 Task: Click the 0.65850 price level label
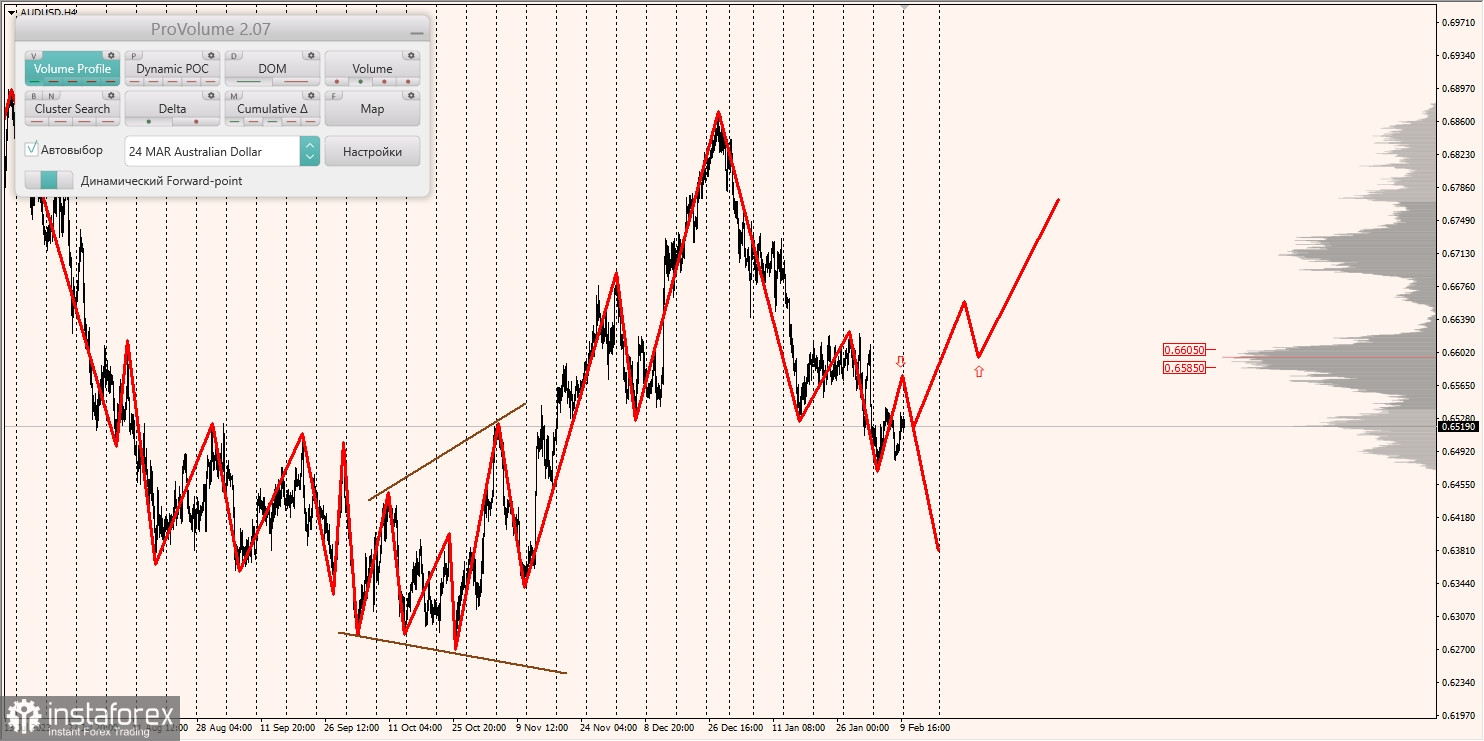pos(1185,368)
